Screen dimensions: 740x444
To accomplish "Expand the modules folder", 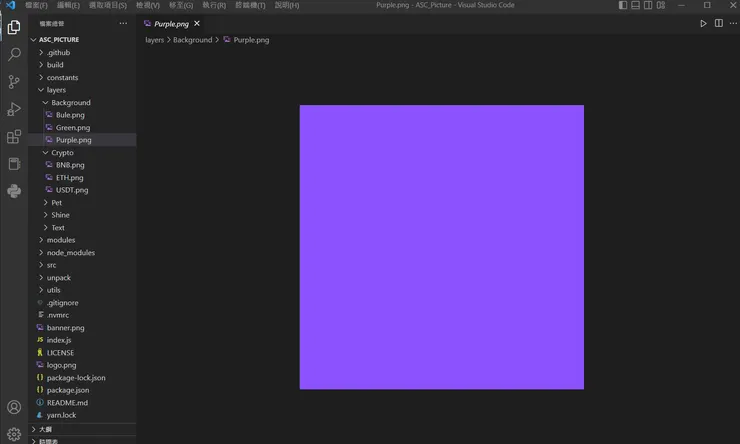I will coord(82,240).
